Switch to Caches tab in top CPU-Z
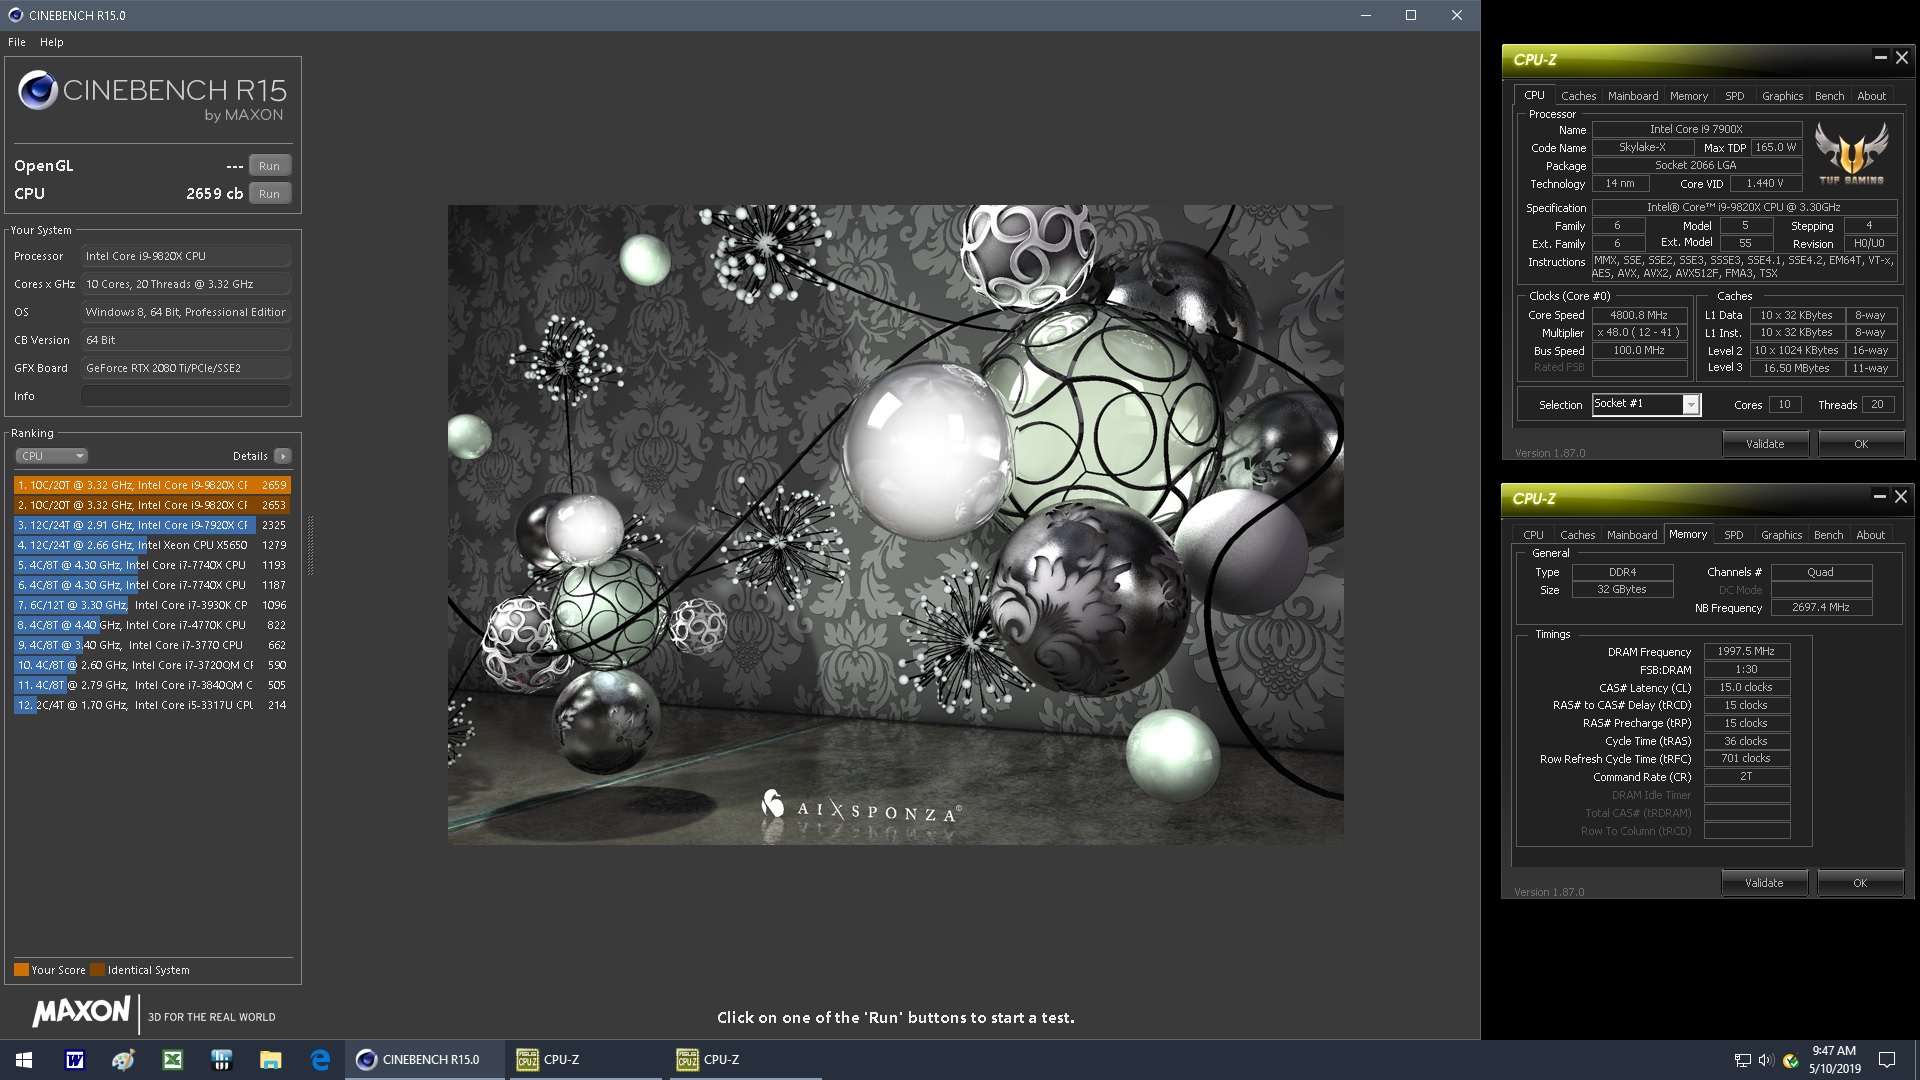Viewport: 1920px width, 1080px height. click(x=1578, y=96)
